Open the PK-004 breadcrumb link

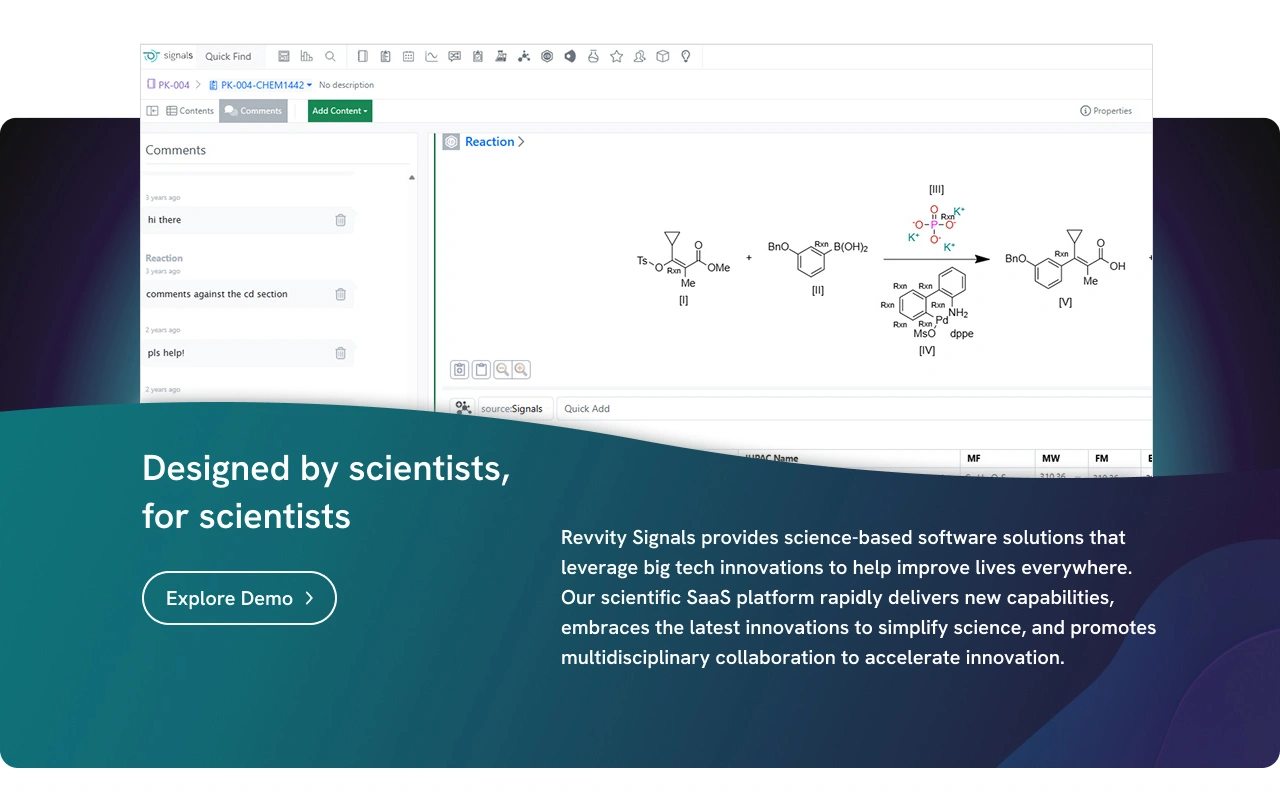[173, 86]
